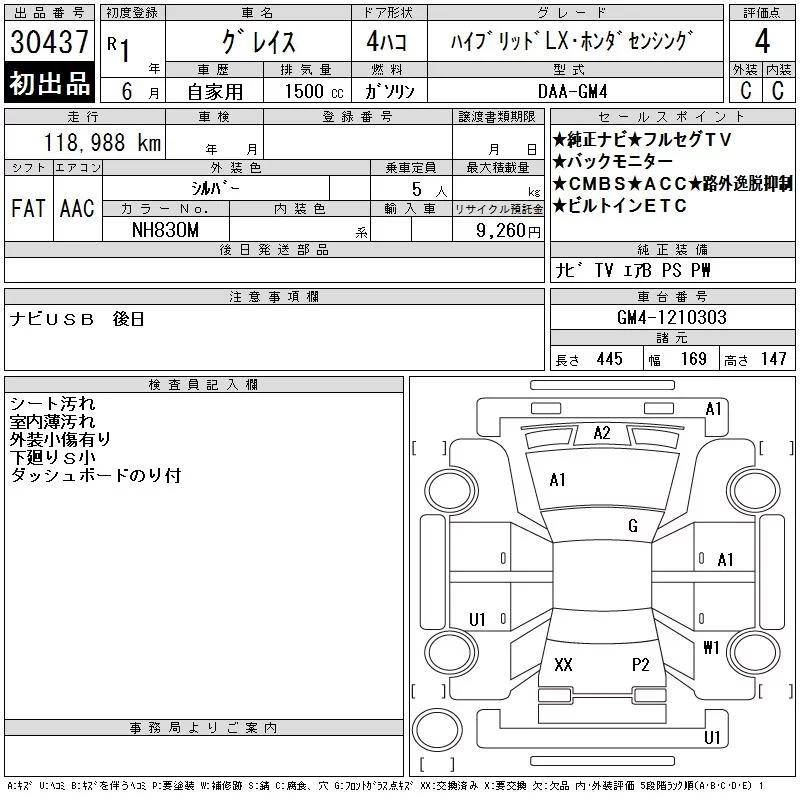Click the XX mark on the rear trunk
Screen dimensions: 800x800
click(x=563, y=664)
